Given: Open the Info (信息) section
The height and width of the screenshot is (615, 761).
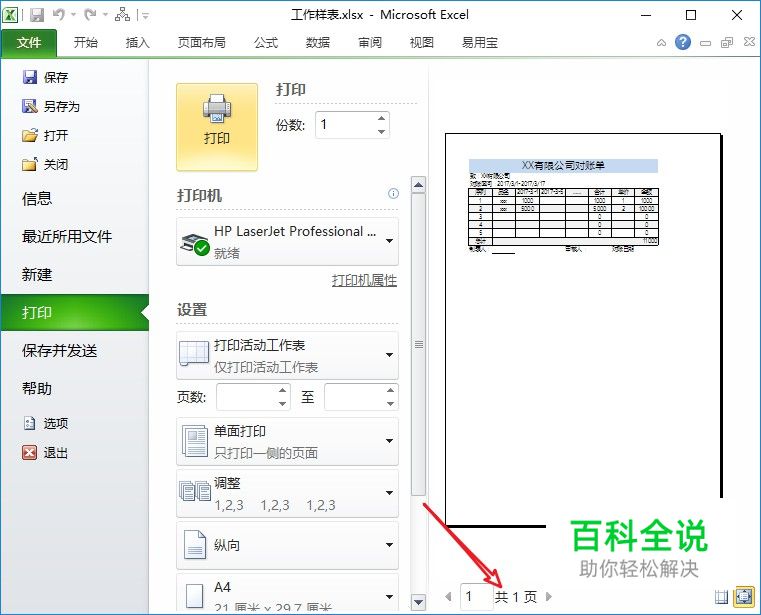Looking at the screenshot, I should click(x=37, y=198).
